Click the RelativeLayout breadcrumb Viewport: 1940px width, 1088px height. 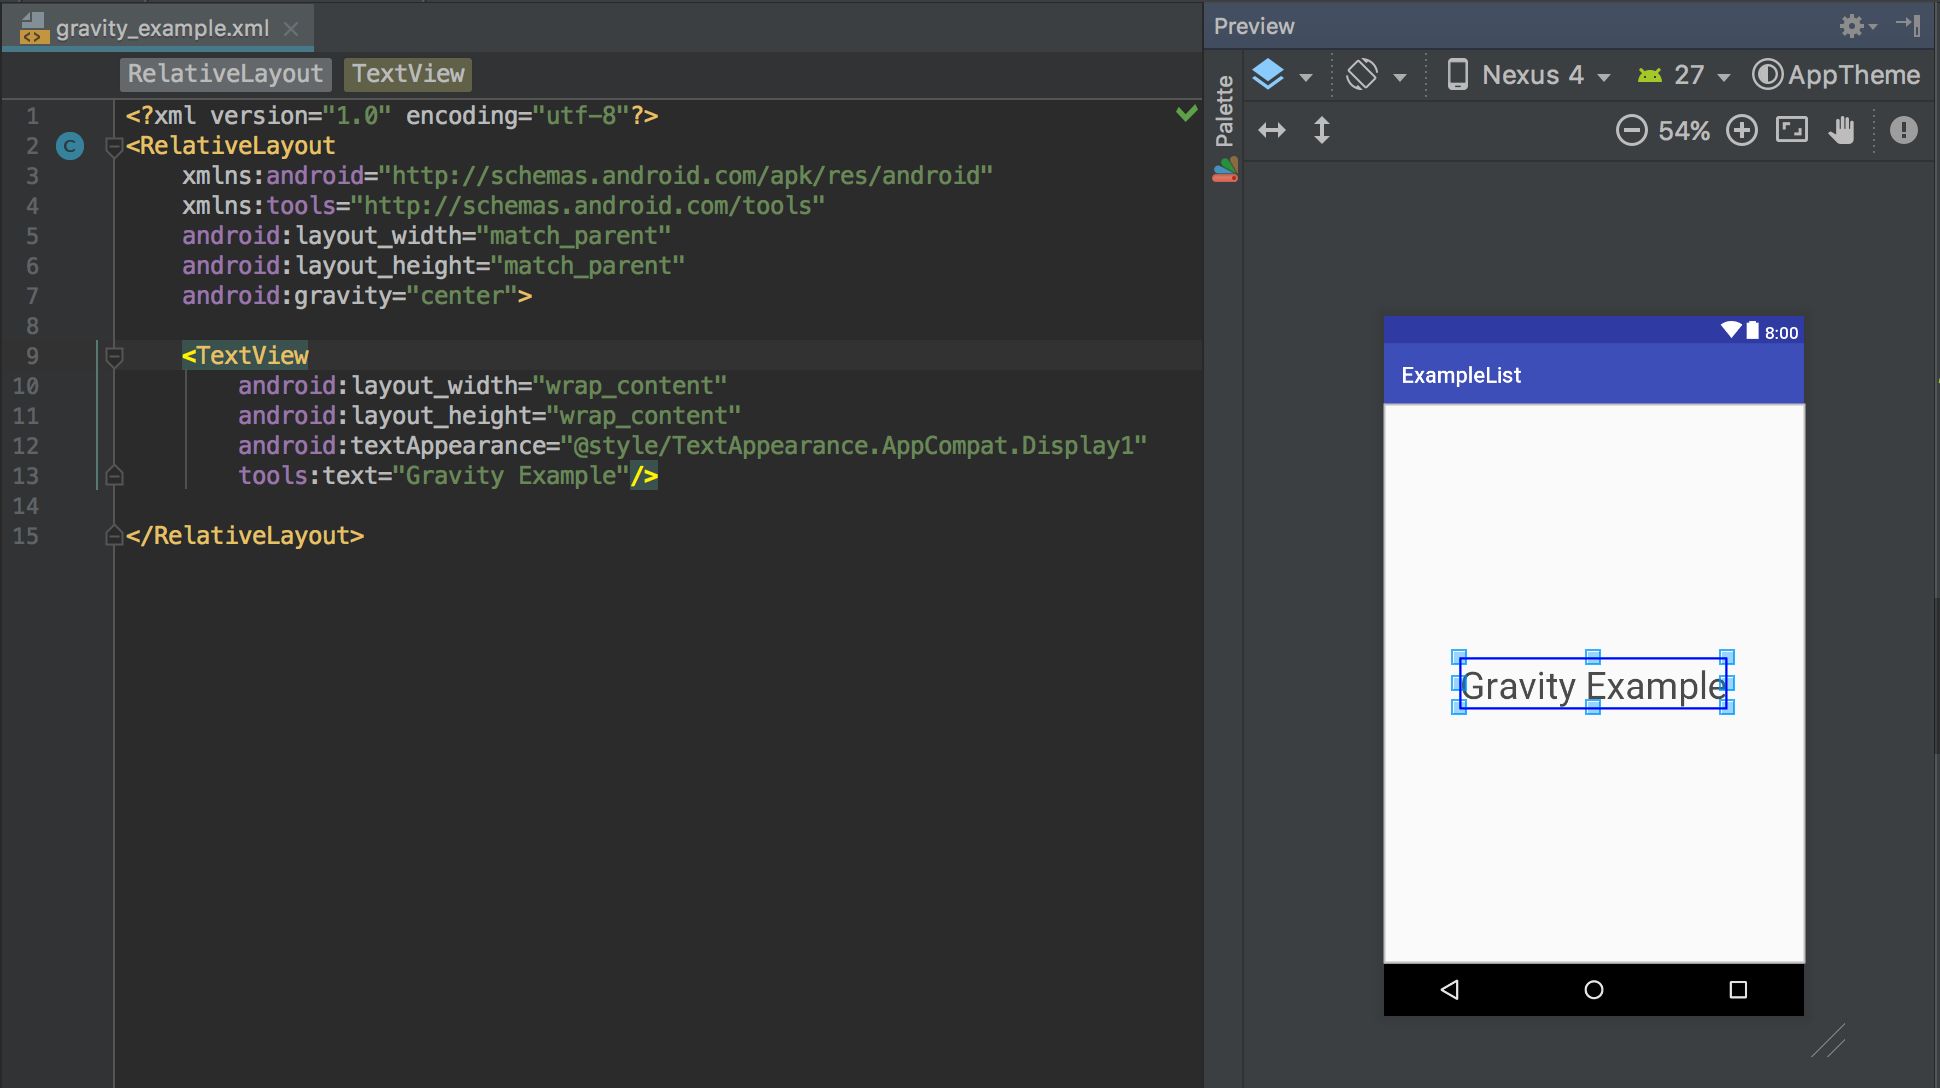pos(225,74)
